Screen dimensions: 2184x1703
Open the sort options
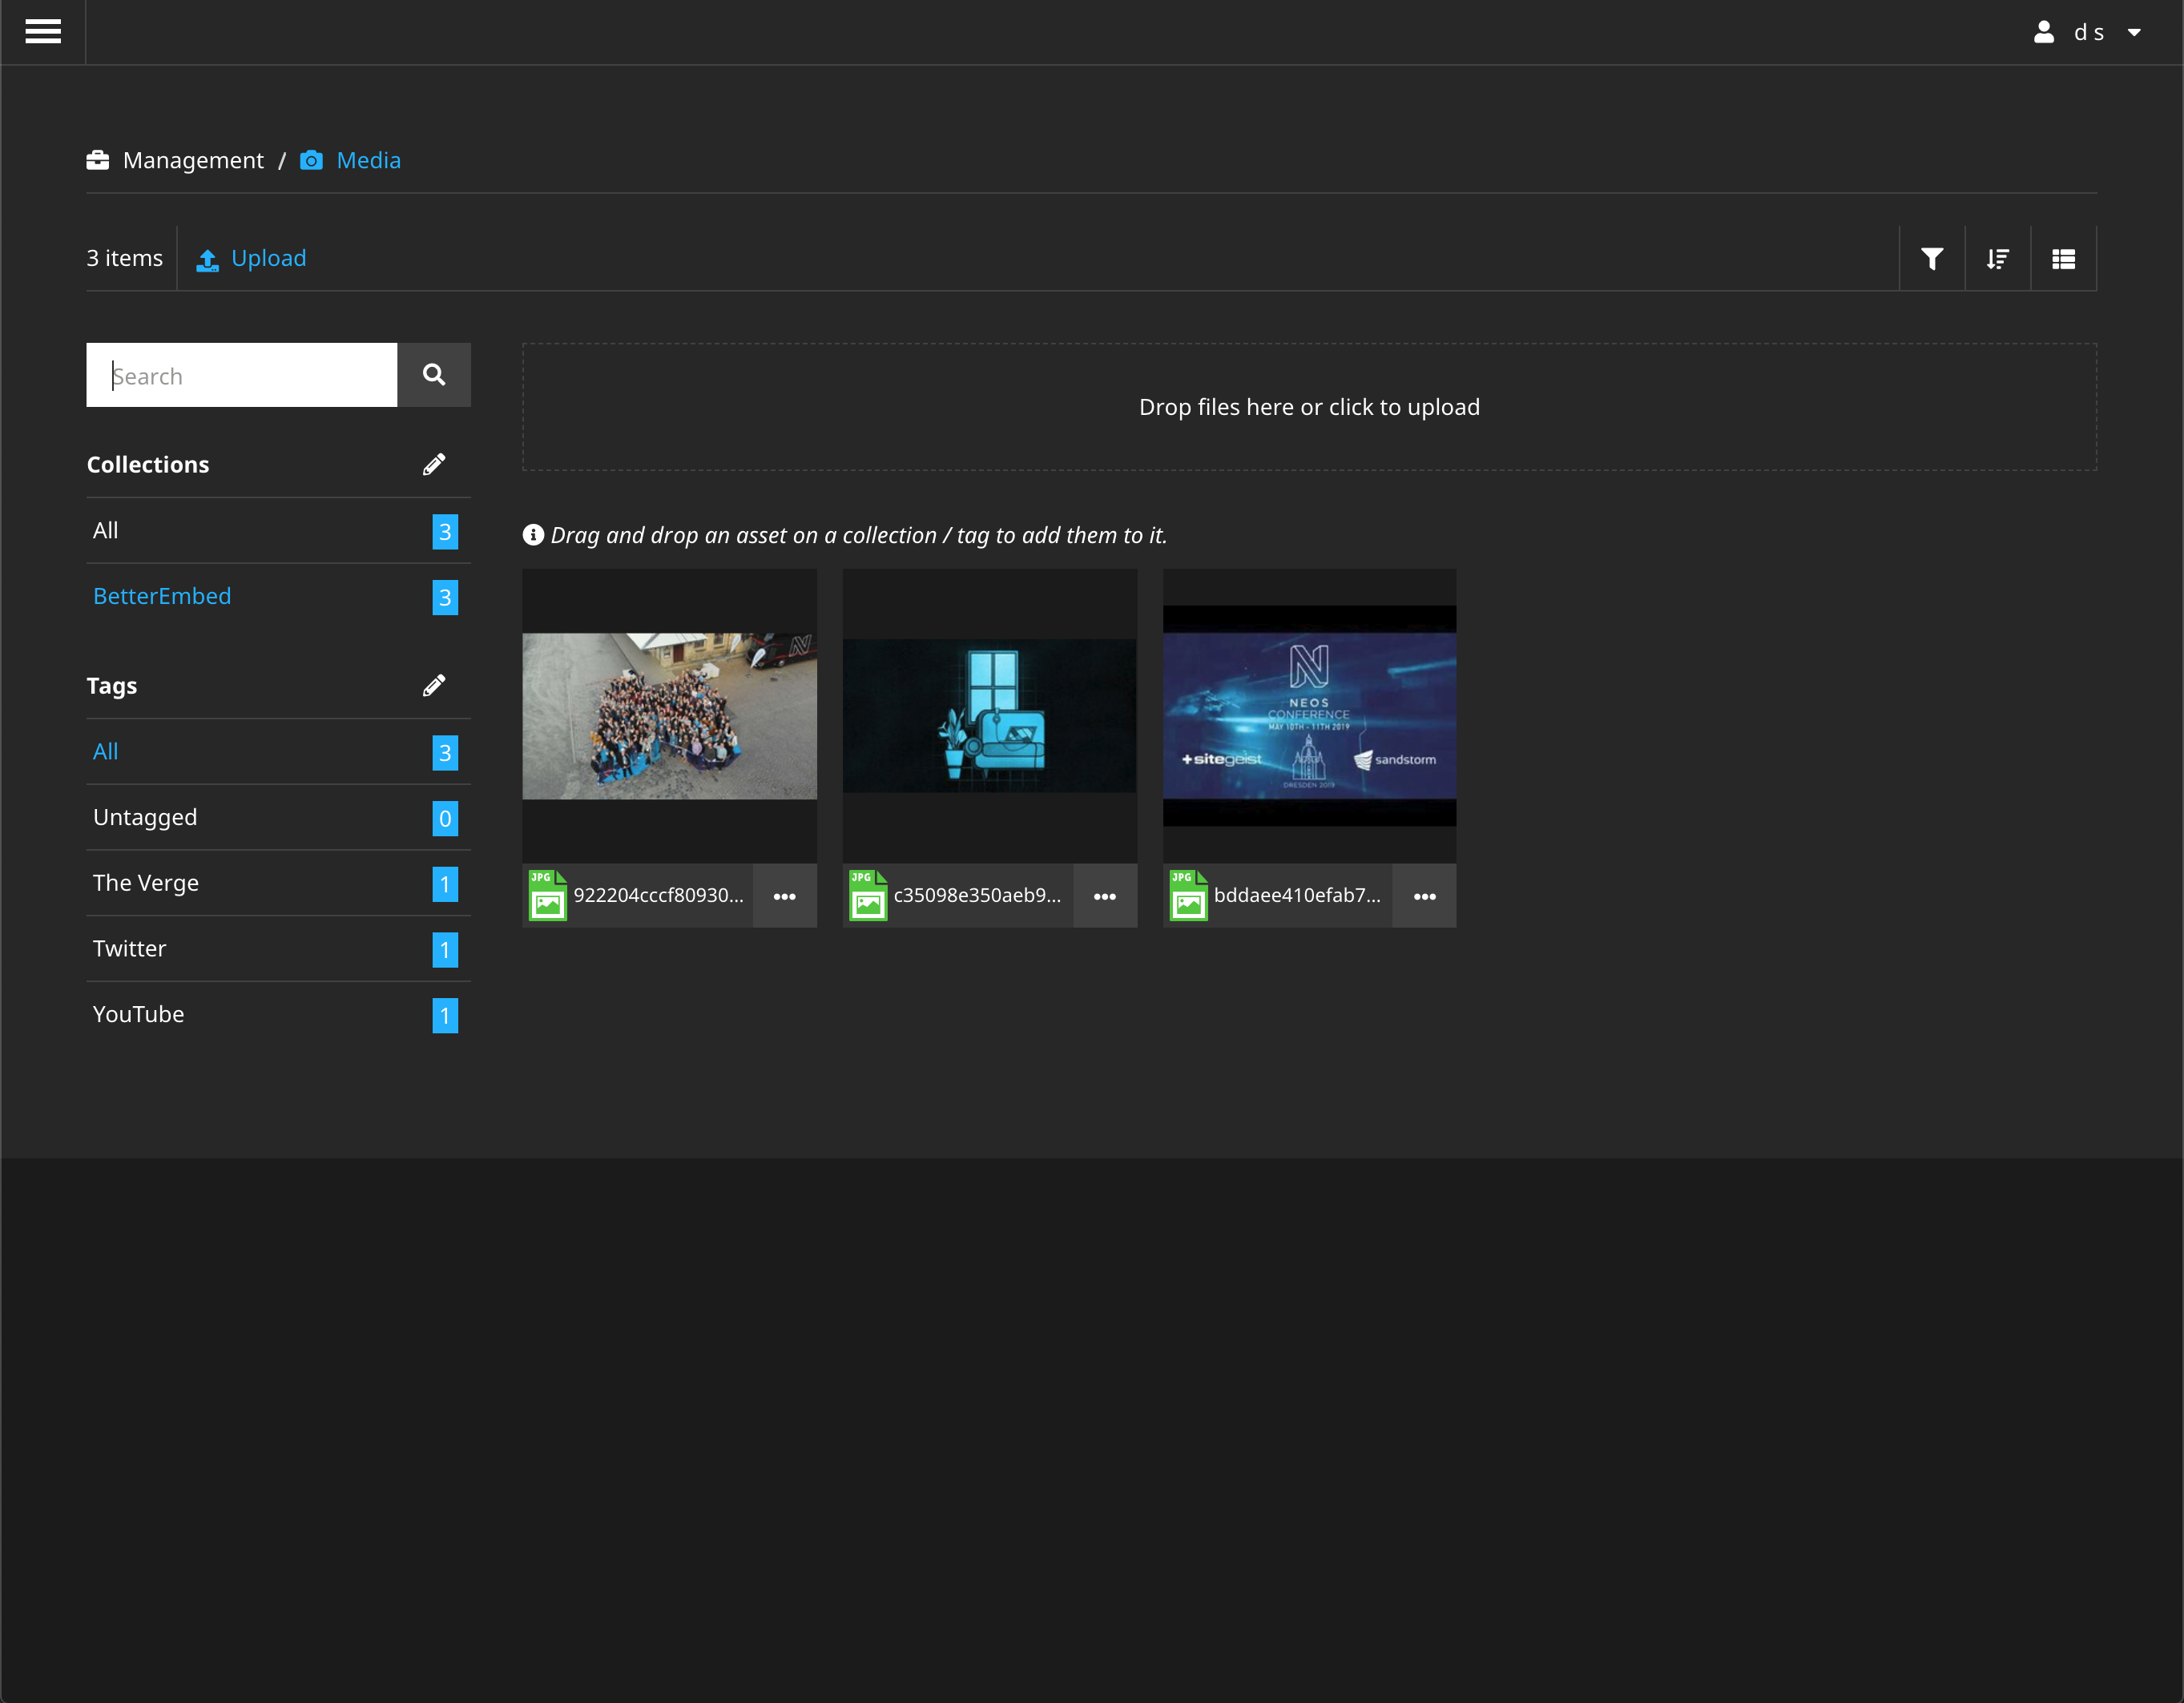pos(1998,259)
